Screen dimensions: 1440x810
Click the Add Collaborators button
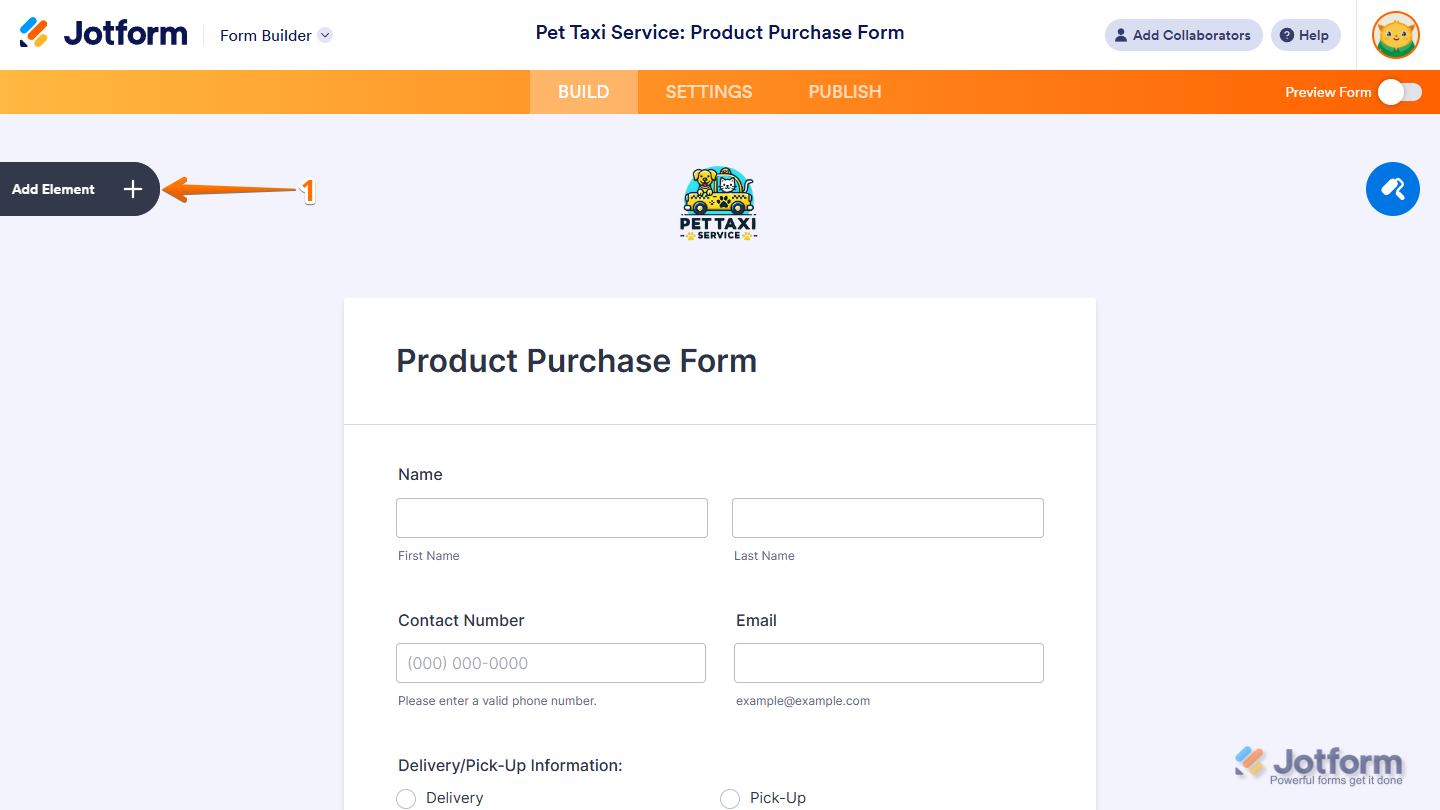click(1183, 35)
